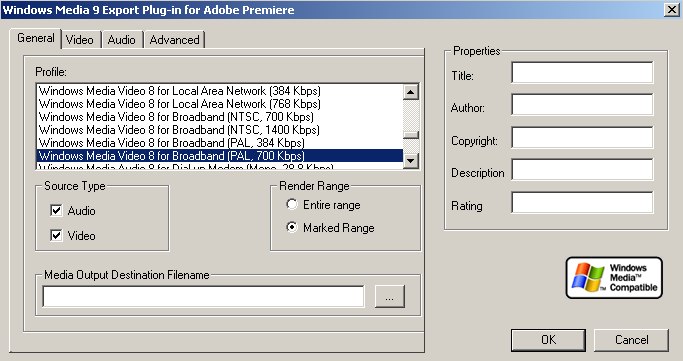
Task: Select the Entire range radio button
Action: point(291,205)
